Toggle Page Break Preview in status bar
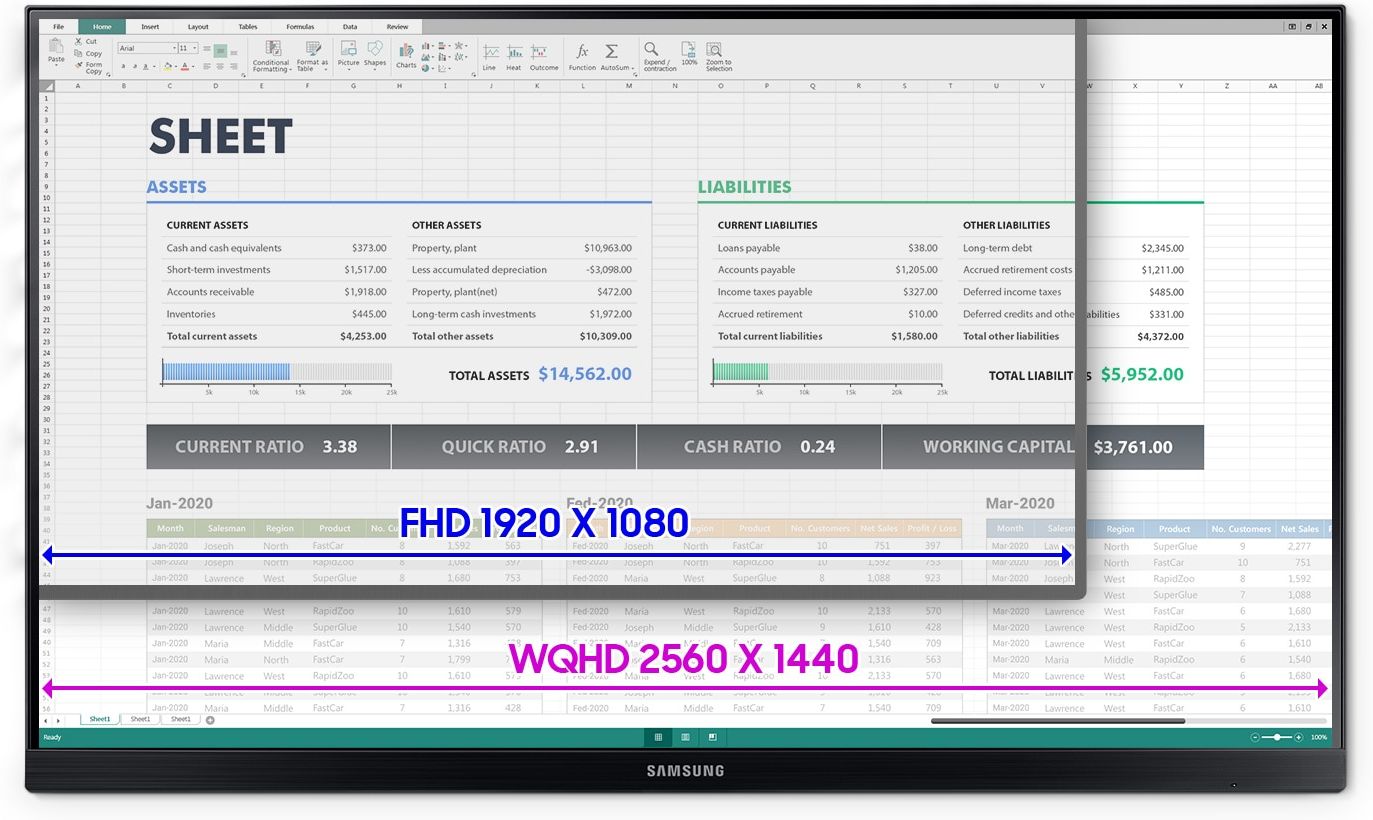Viewport: 1373px width, 820px height. pyautogui.click(x=712, y=737)
